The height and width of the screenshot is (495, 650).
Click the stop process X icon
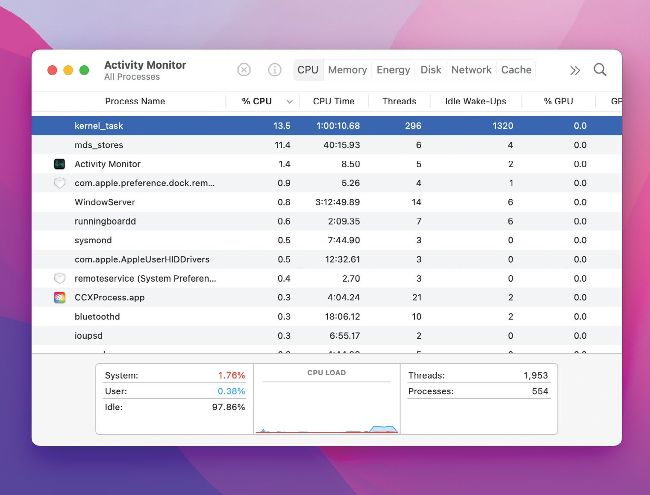244,70
